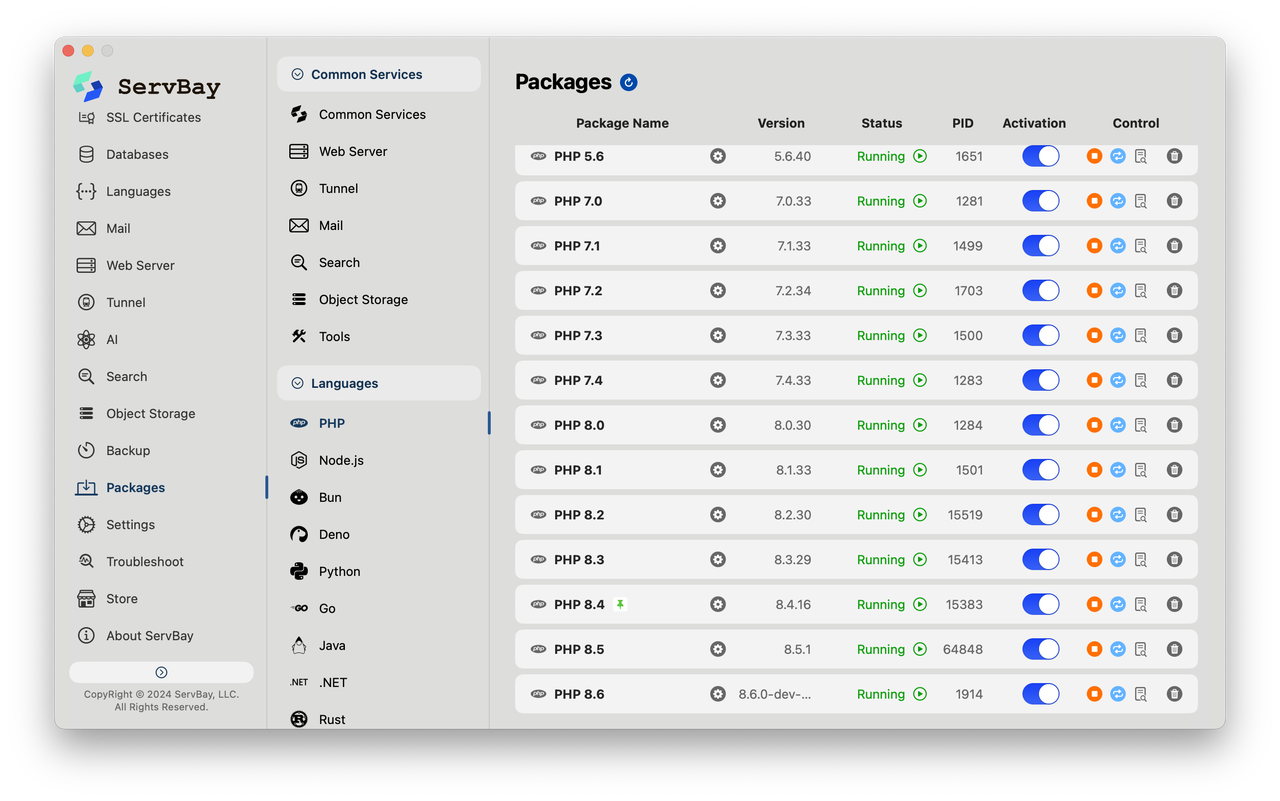
Task: Open About ServBay in the sidebar
Action: [136, 636]
